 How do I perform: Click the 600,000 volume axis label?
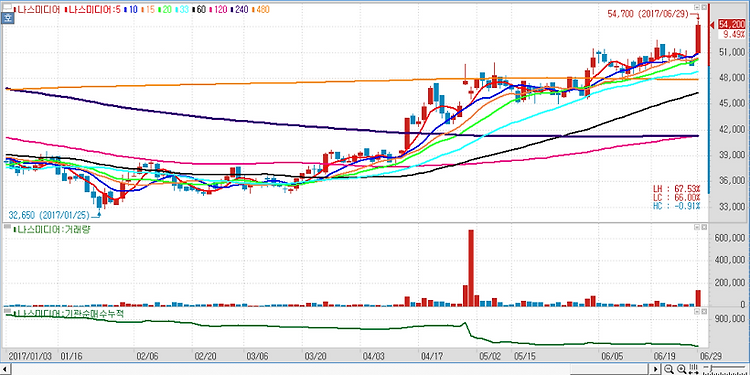730,239
